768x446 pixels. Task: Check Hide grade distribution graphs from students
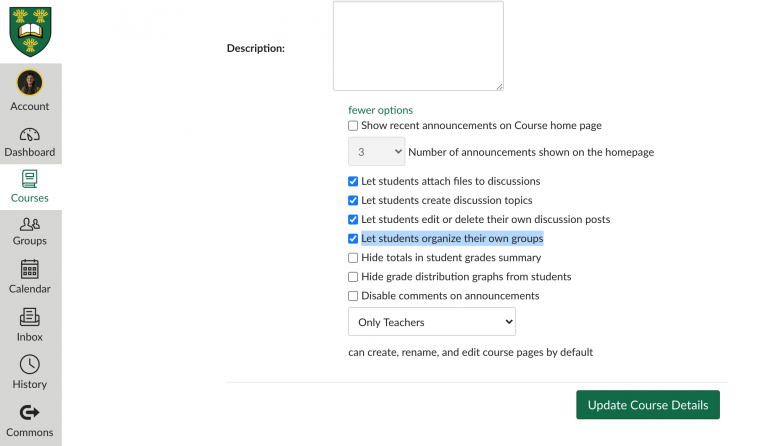point(353,277)
